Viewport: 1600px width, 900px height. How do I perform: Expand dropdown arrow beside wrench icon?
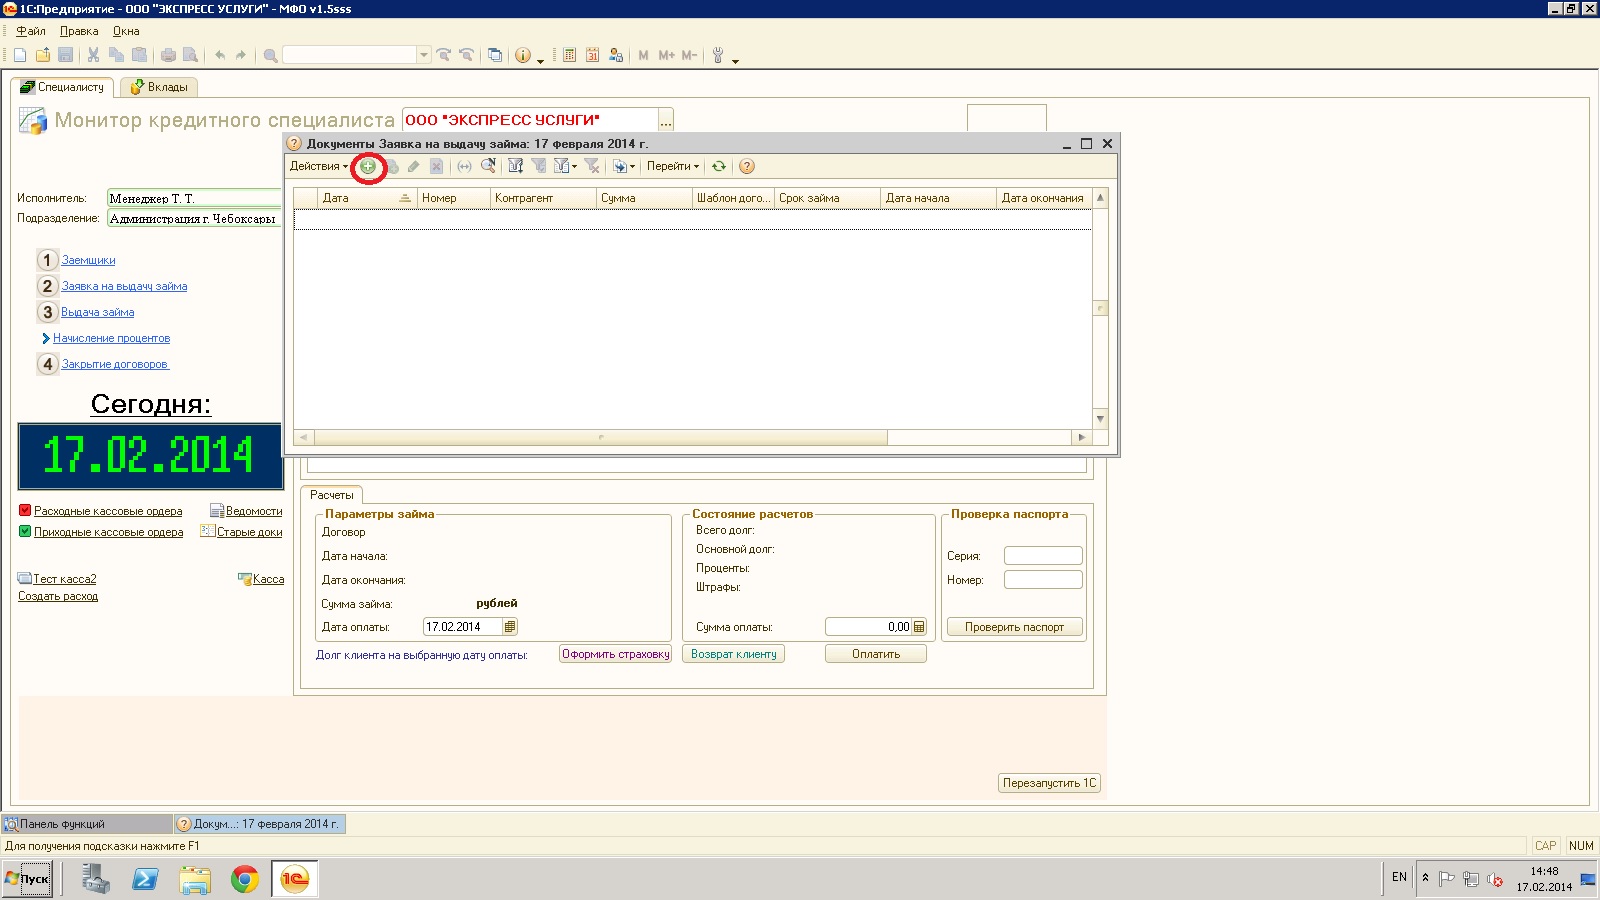pyautogui.click(x=735, y=60)
